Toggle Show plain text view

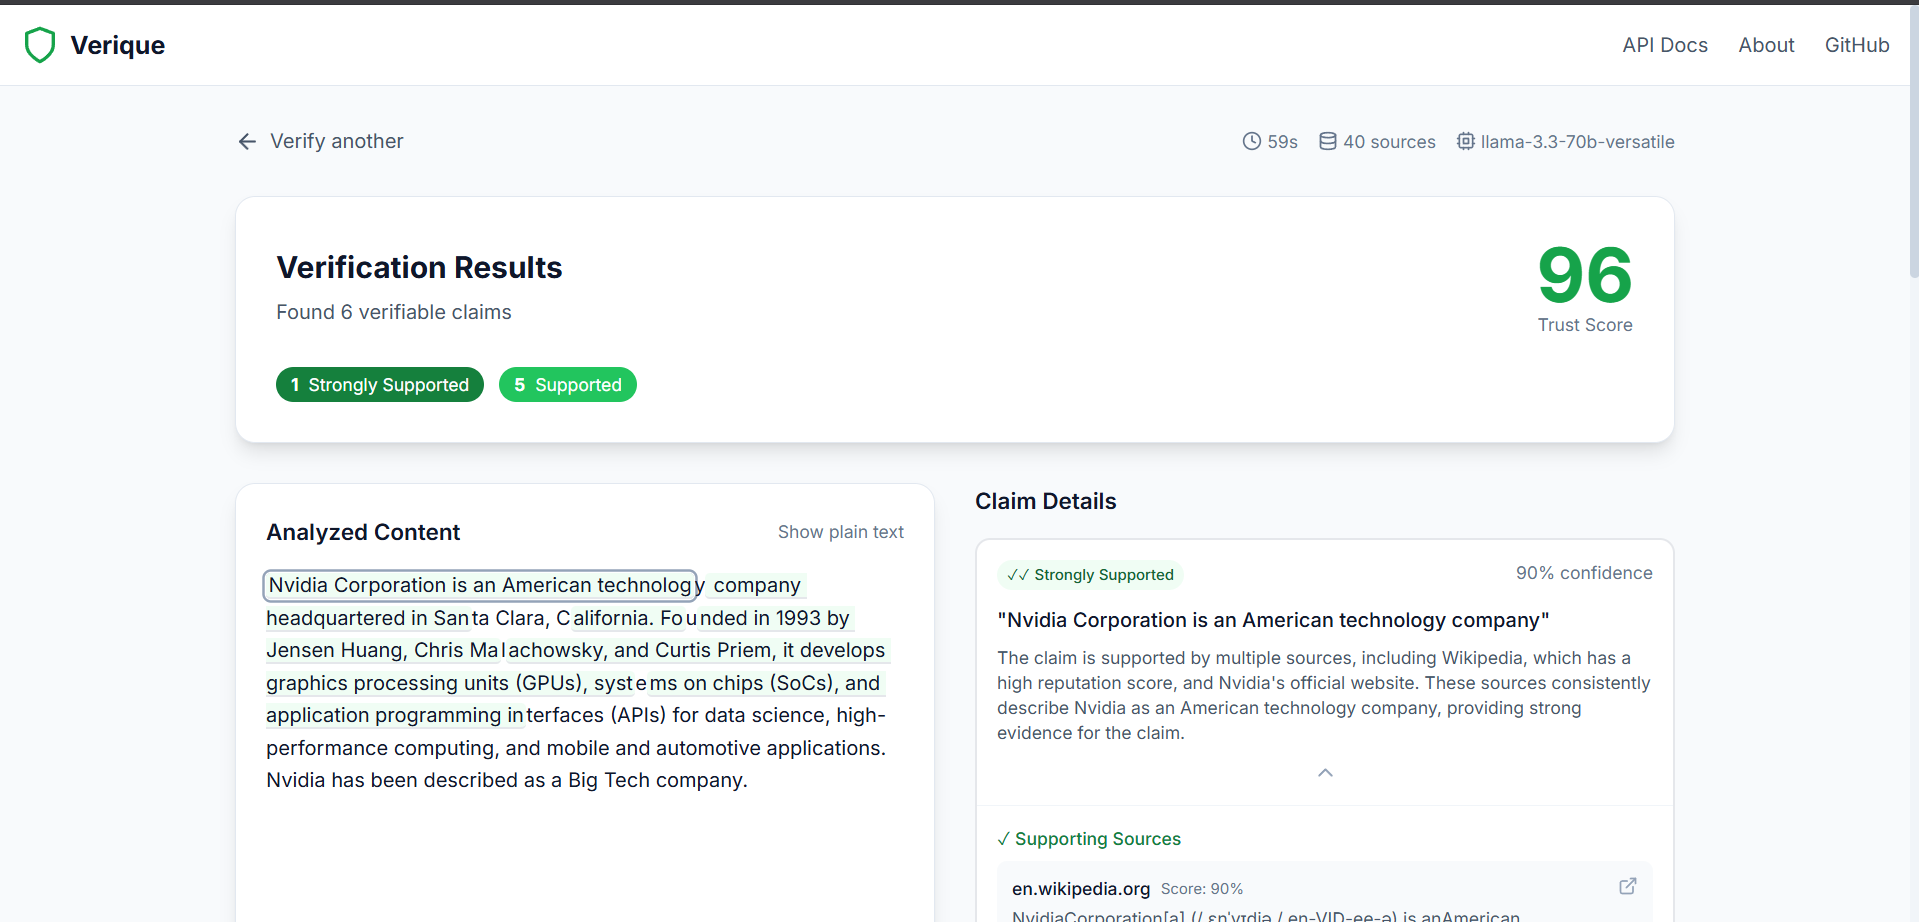(x=840, y=532)
